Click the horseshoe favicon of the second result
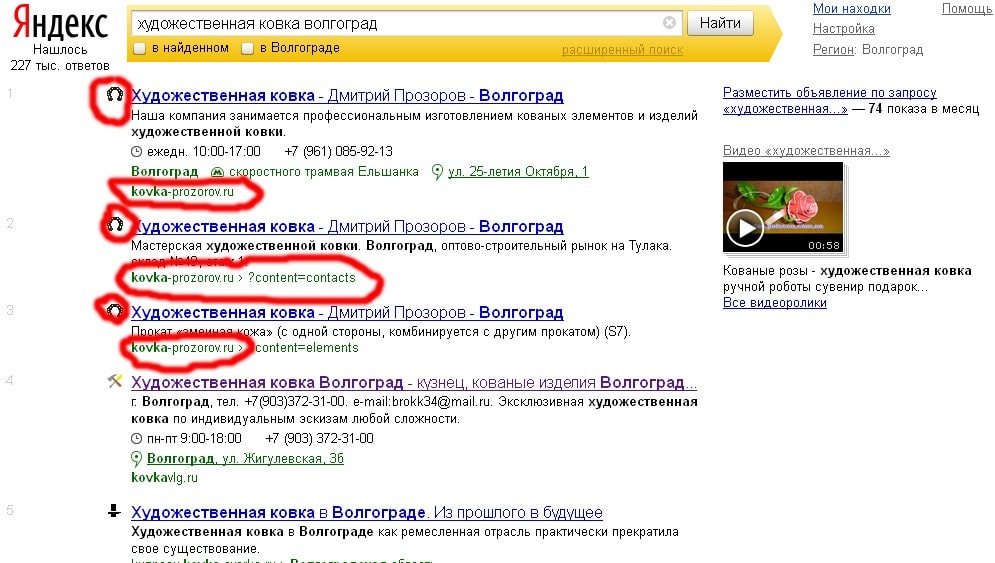The height and width of the screenshot is (563, 995). (x=115, y=224)
